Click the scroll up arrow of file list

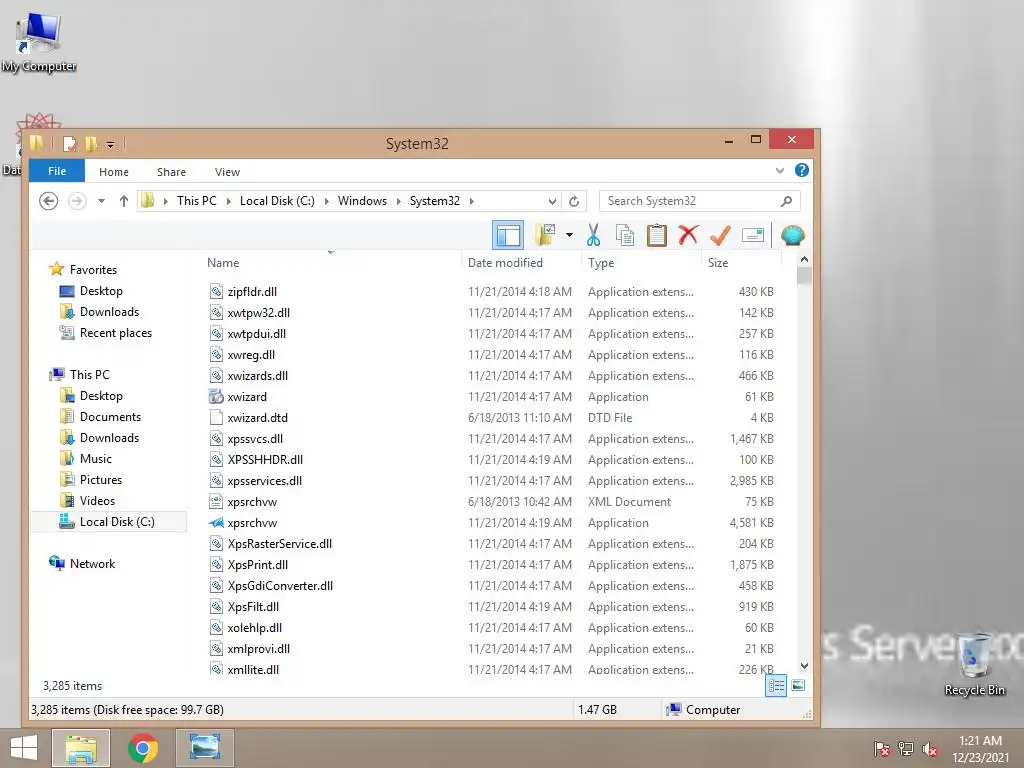805,259
